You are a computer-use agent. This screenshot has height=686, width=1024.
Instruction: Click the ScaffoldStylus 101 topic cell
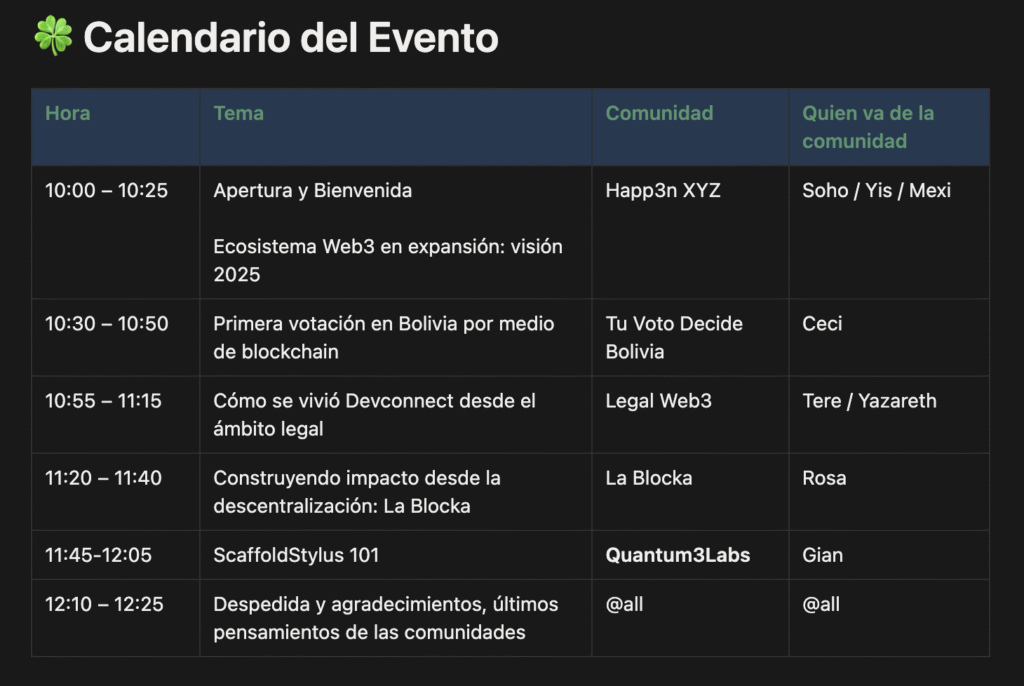pos(296,555)
